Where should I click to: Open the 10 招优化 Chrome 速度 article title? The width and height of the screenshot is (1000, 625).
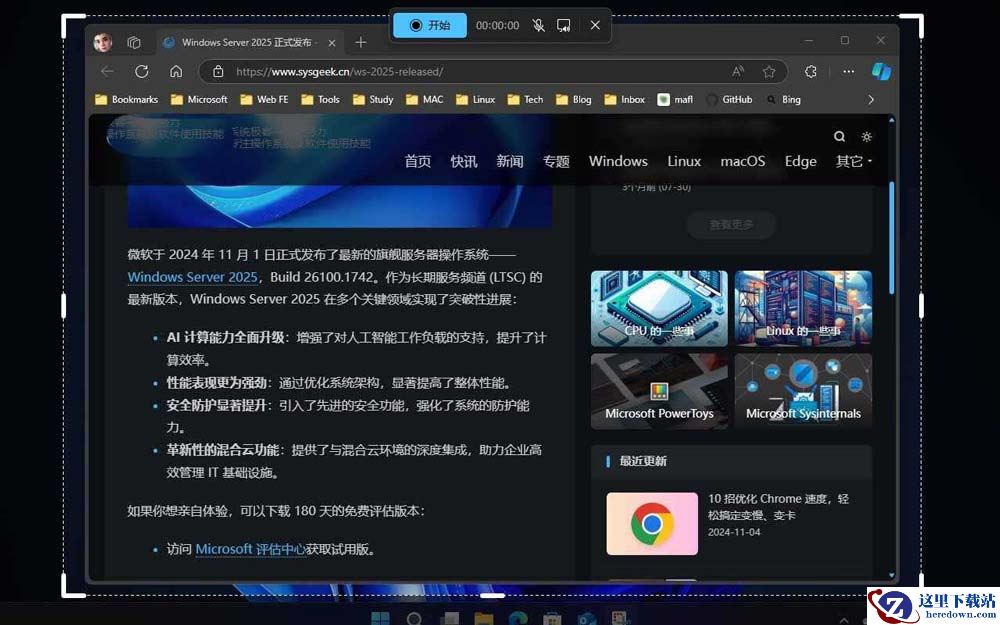pyautogui.click(x=778, y=506)
